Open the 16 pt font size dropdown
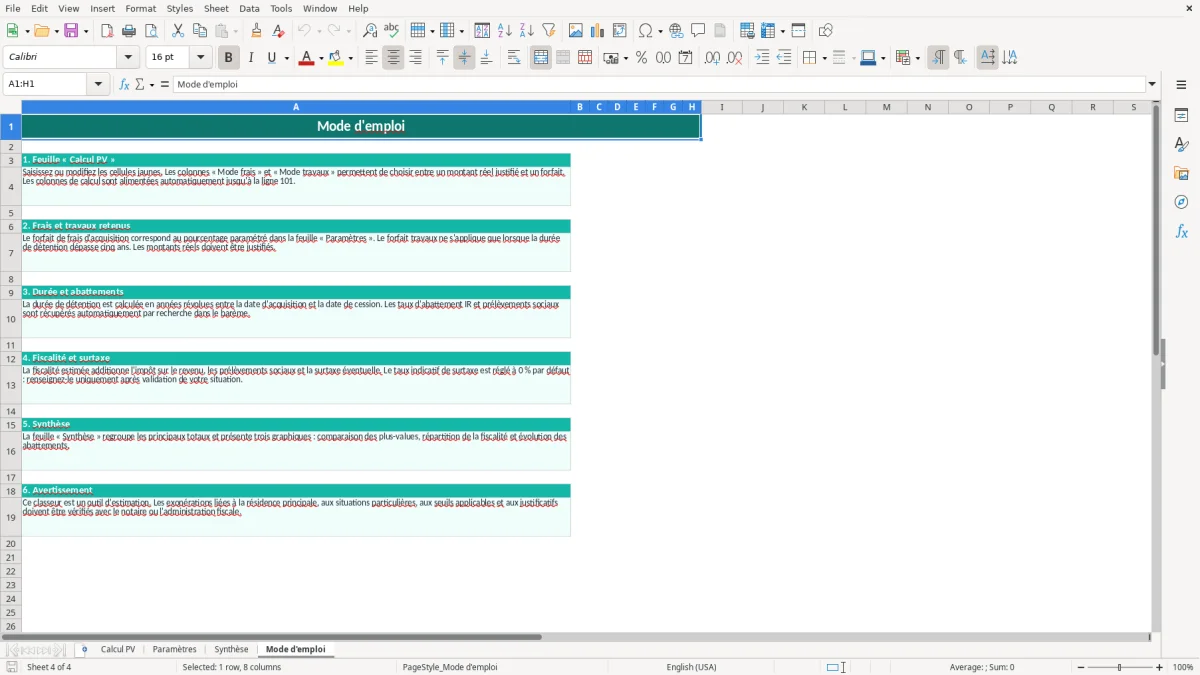 tap(201, 58)
